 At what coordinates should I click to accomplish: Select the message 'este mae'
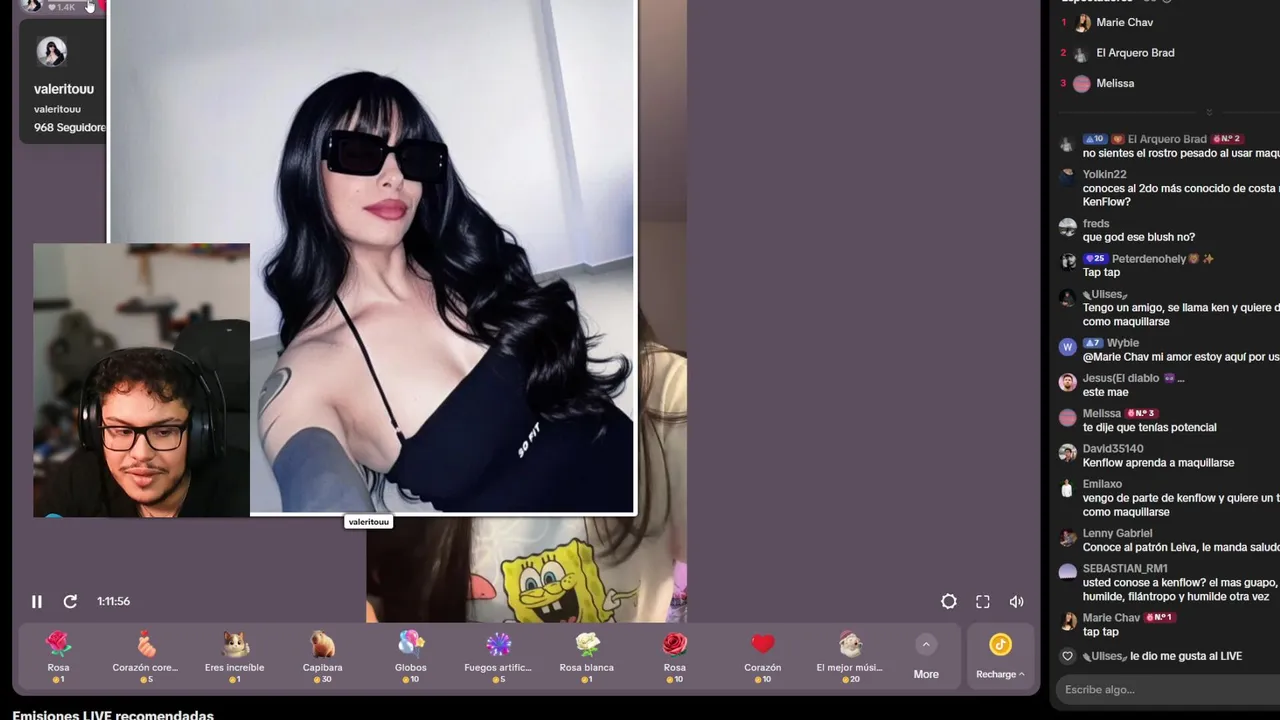point(1105,392)
